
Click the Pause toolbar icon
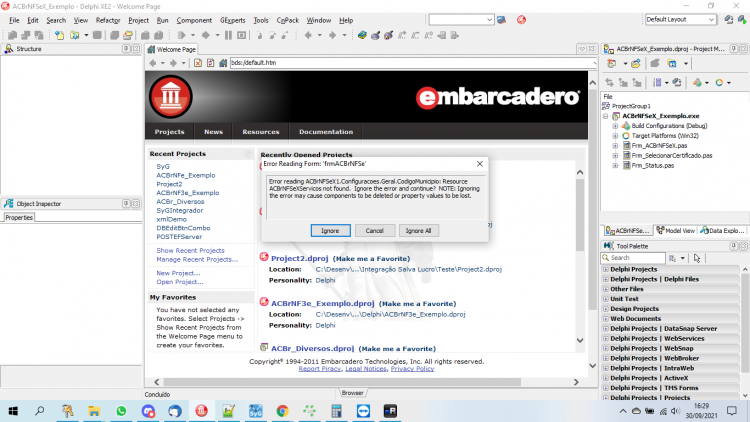[x=228, y=35]
